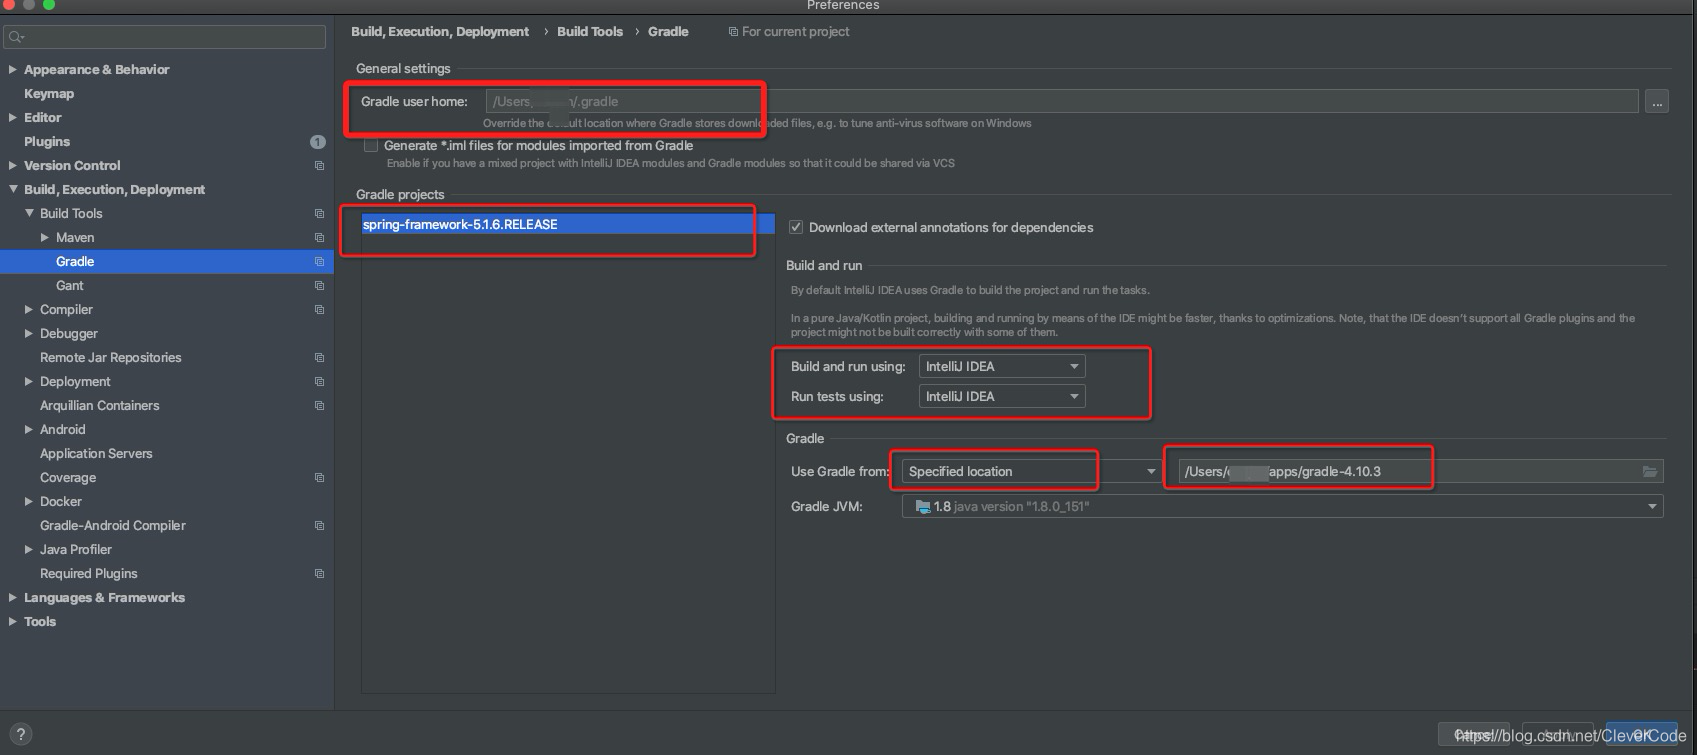The image size is (1697, 755).
Task: Toggle Download external annotations checkbox
Action: 796,227
